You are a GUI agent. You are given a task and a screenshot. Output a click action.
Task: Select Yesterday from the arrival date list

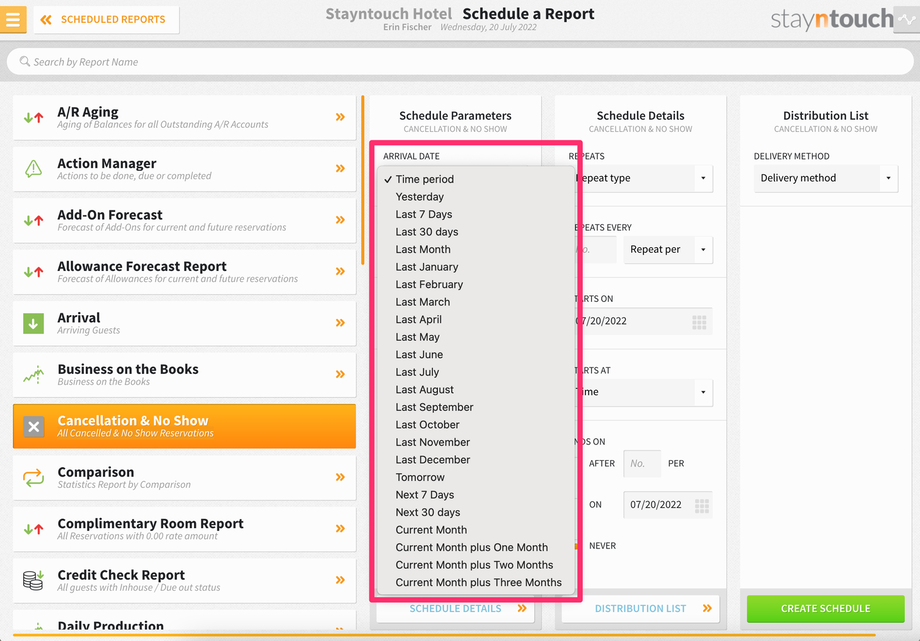475,197
